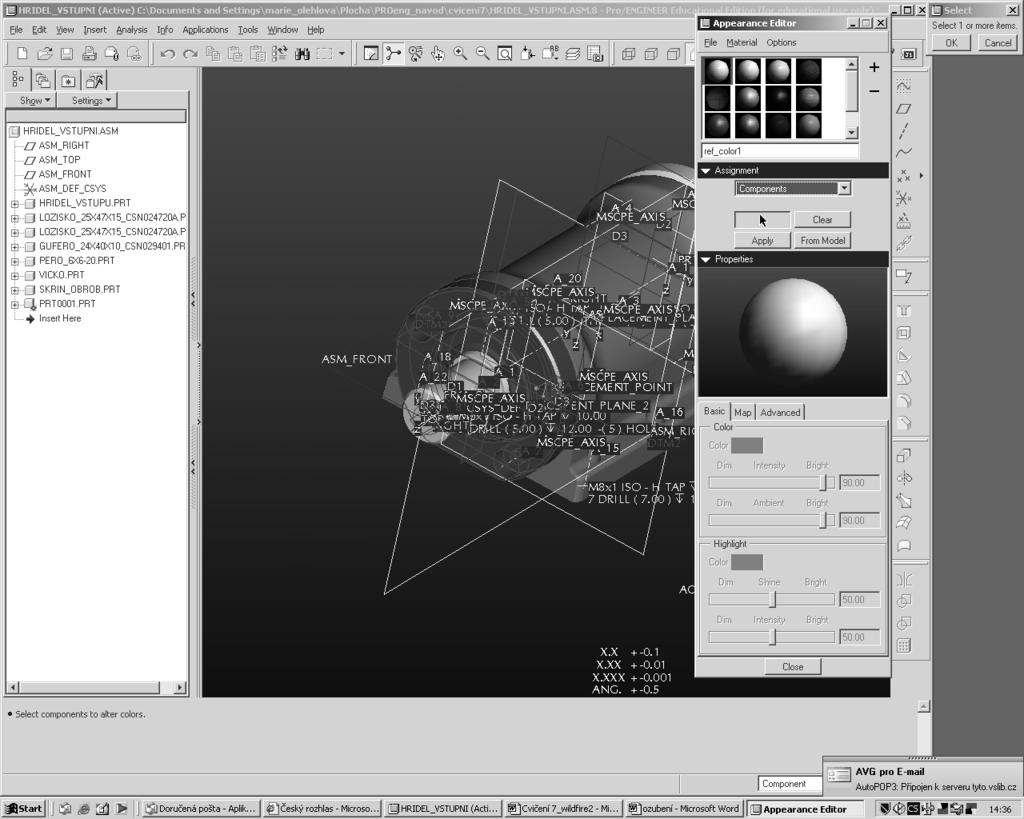Viewport: 1024px width, 819px height.
Task: Toggle the Spin Center icon
Action: (393, 54)
